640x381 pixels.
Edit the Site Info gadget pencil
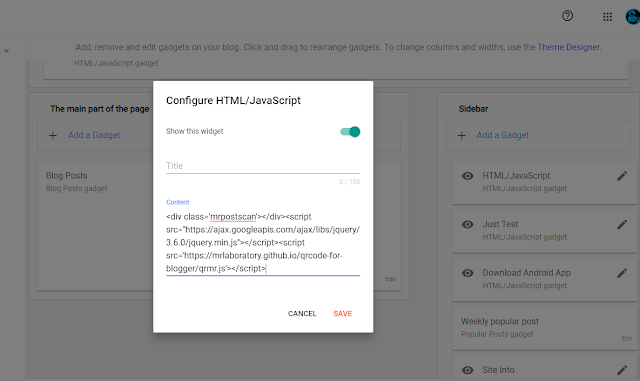click(622, 370)
